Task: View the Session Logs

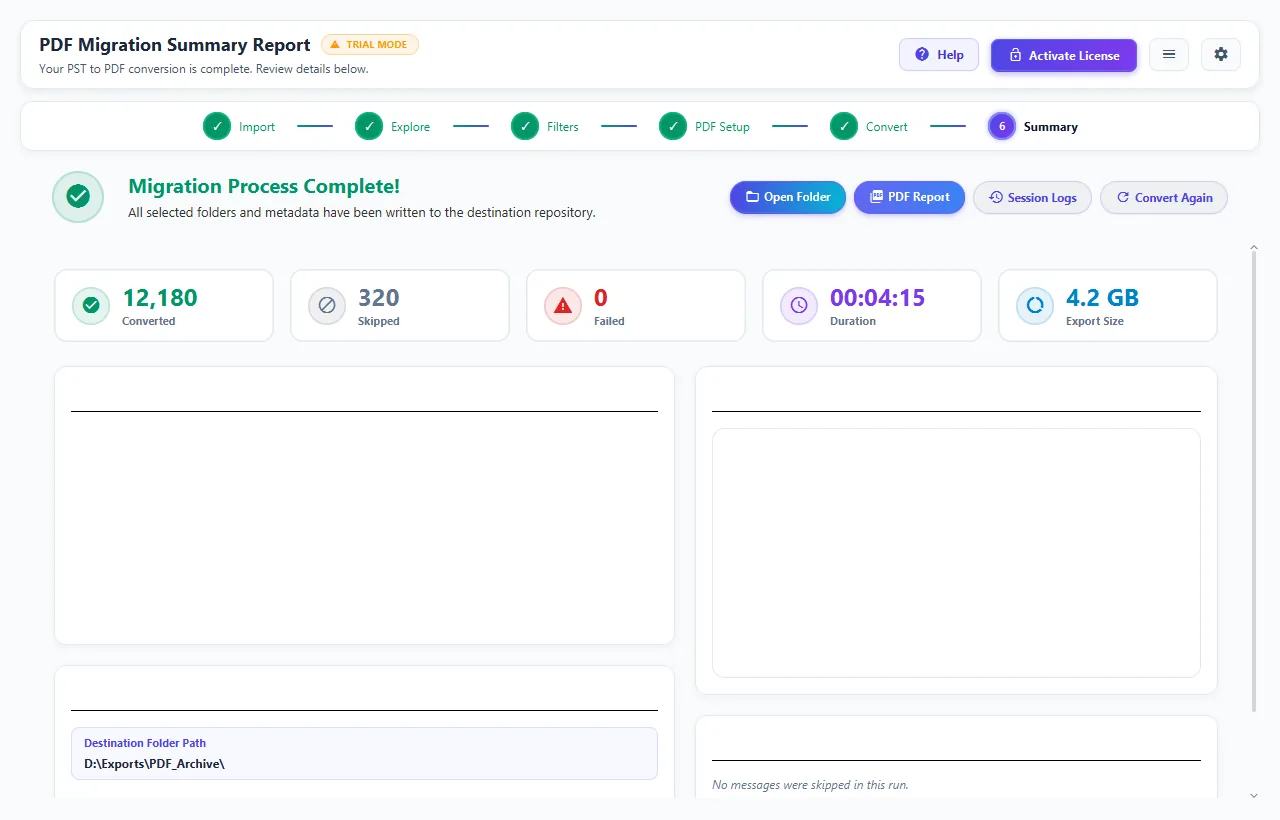Action: [1032, 197]
